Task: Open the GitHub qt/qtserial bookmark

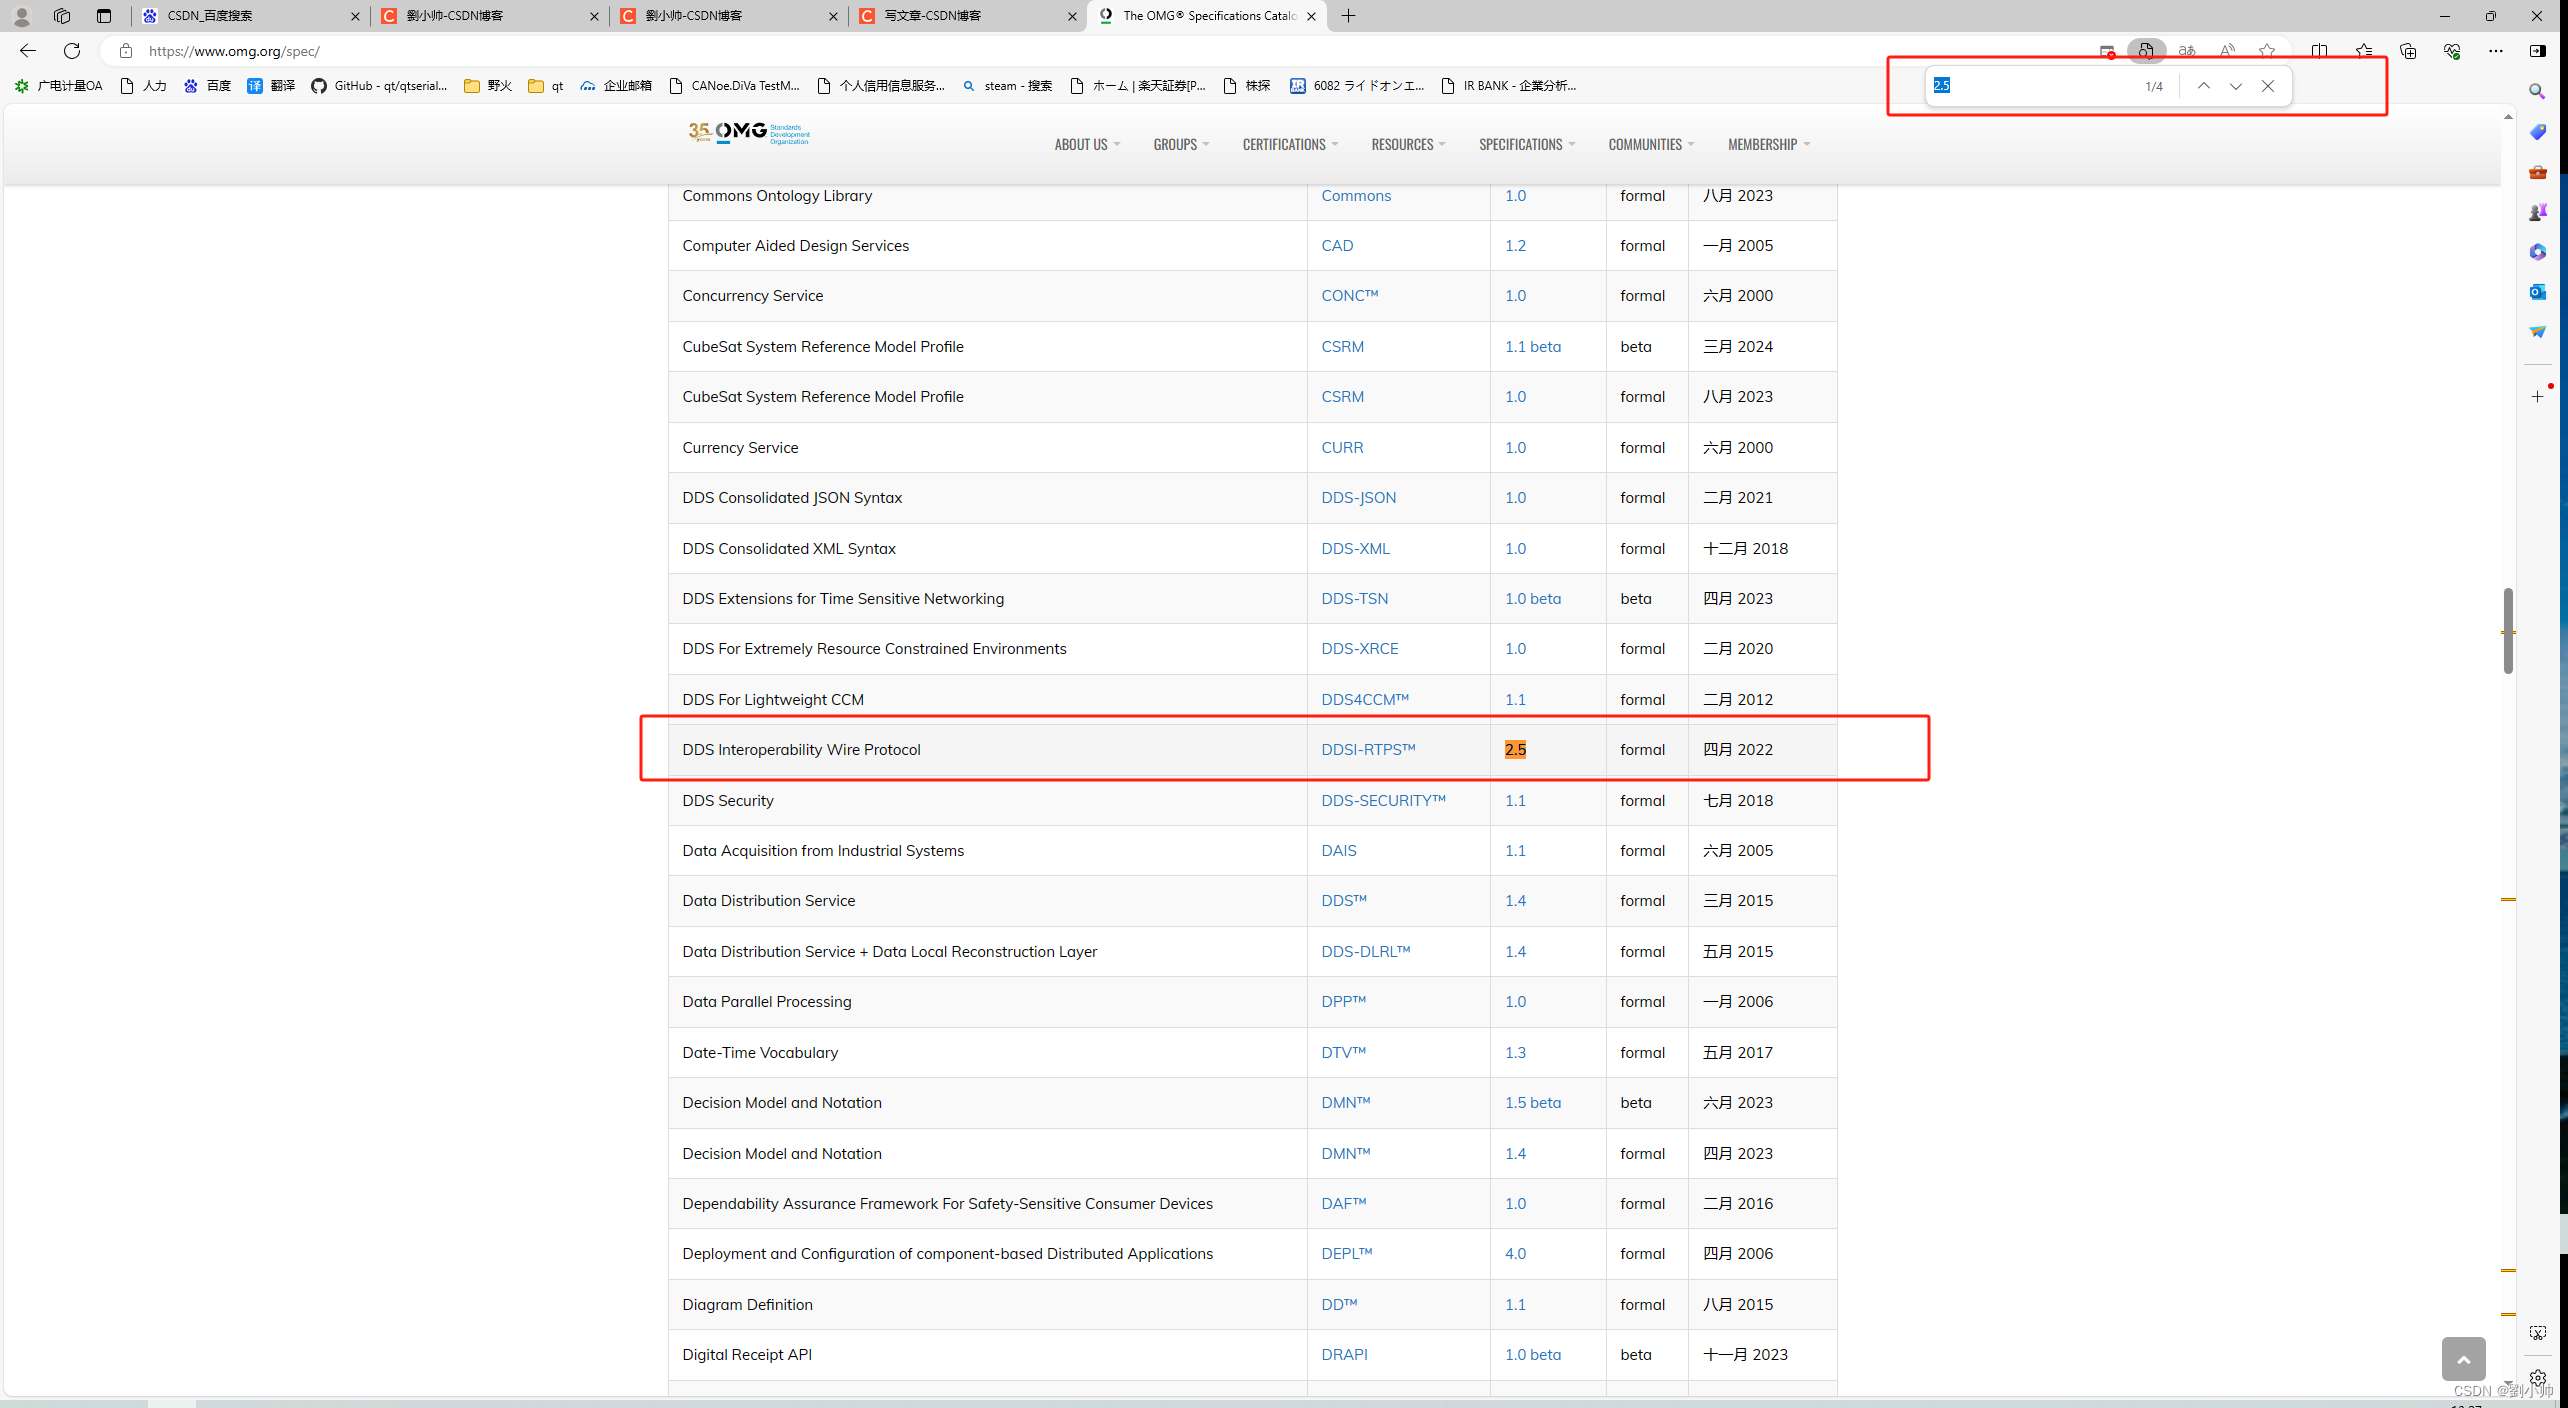Action: 379,86
